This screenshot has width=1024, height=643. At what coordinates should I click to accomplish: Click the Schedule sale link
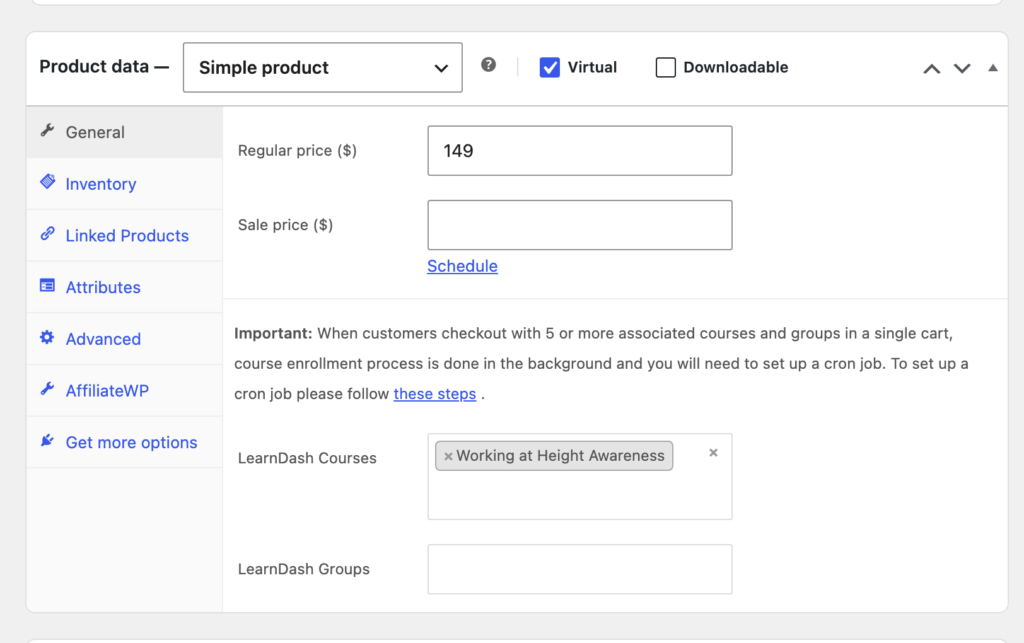click(x=462, y=266)
